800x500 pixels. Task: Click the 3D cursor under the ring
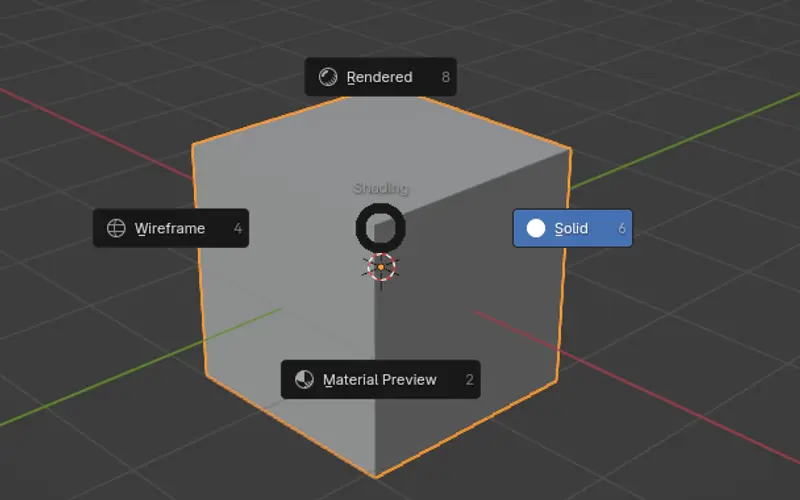tap(381, 267)
